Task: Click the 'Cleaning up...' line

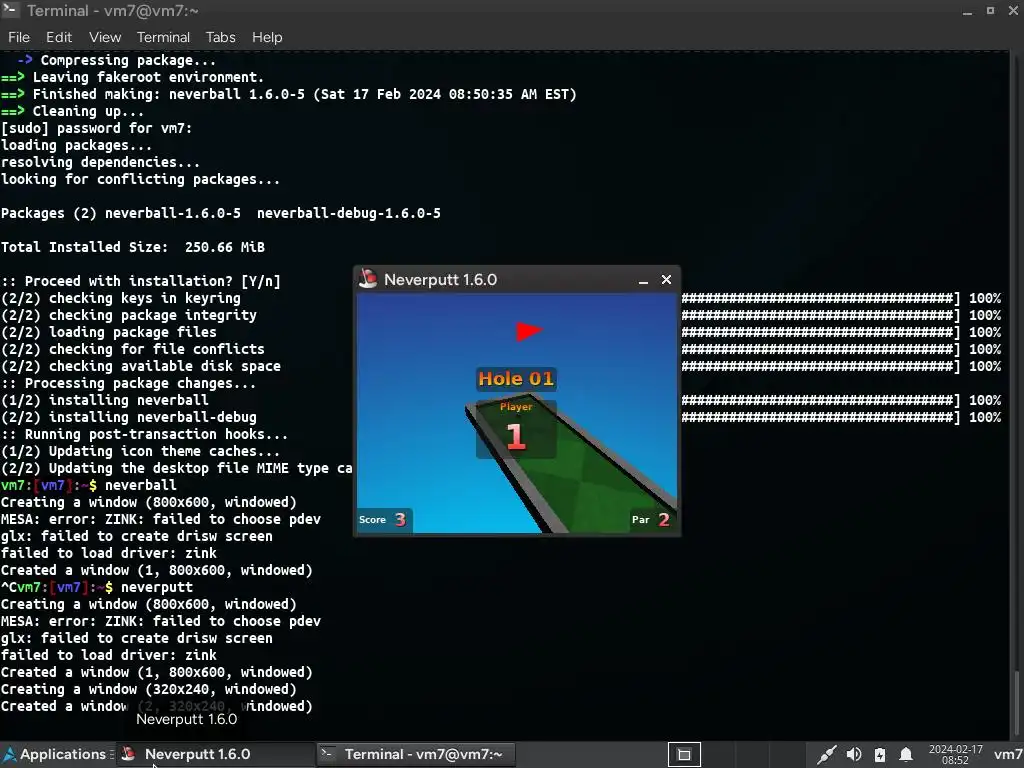Action: point(72,111)
